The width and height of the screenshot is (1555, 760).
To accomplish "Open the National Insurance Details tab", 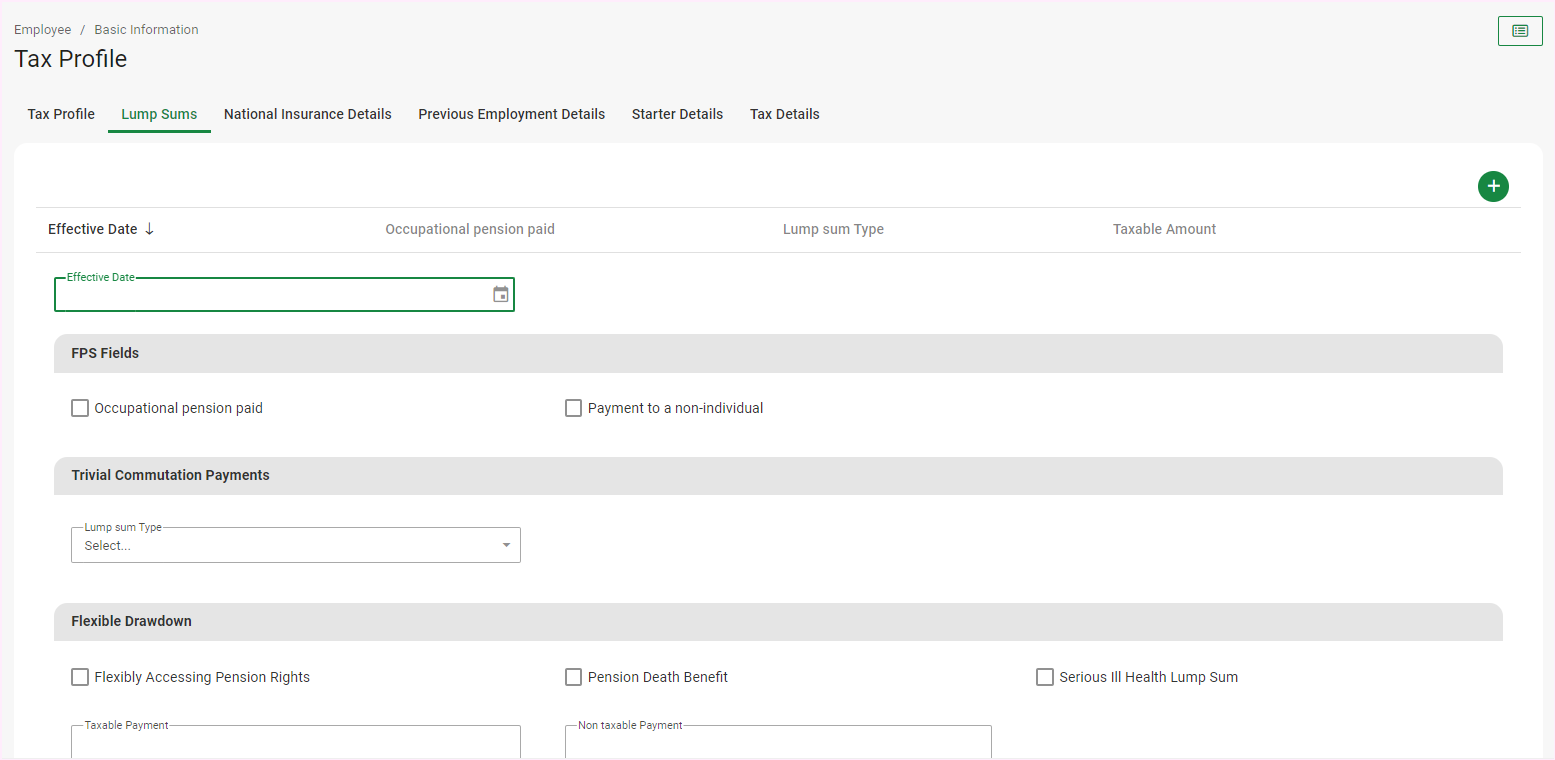I will coord(307,114).
